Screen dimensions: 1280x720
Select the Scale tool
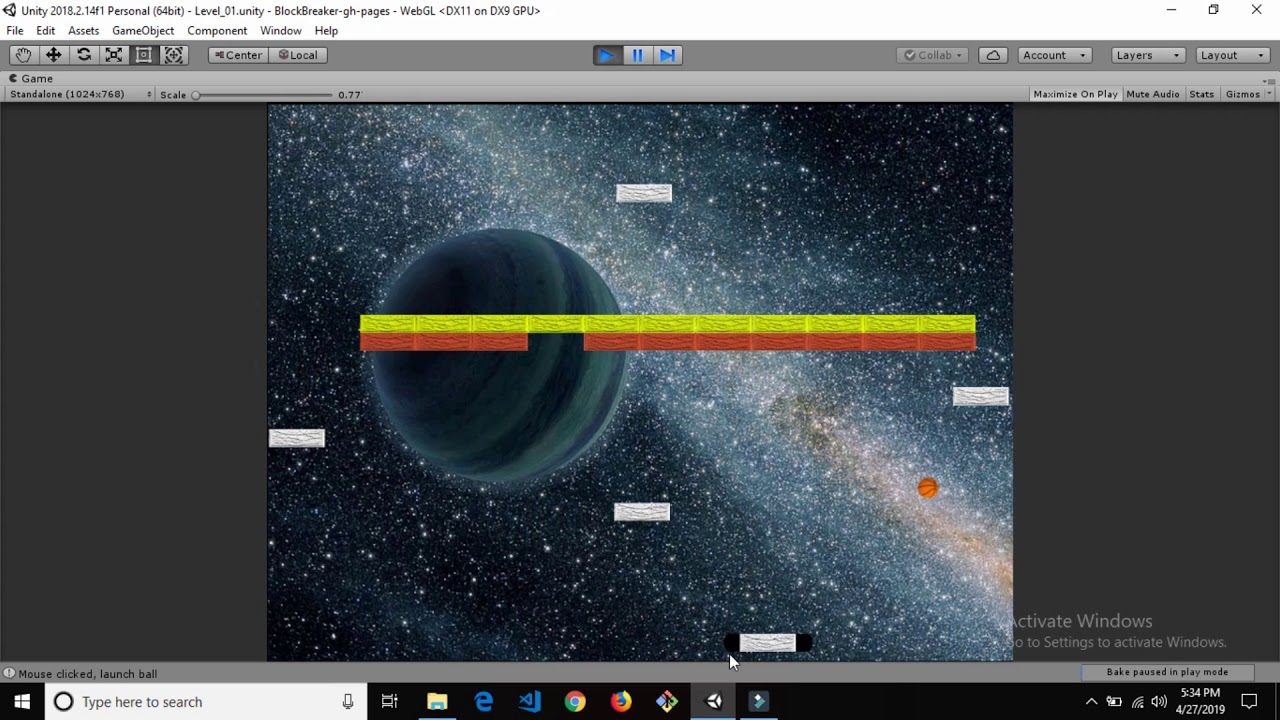pyautogui.click(x=114, y=55)
